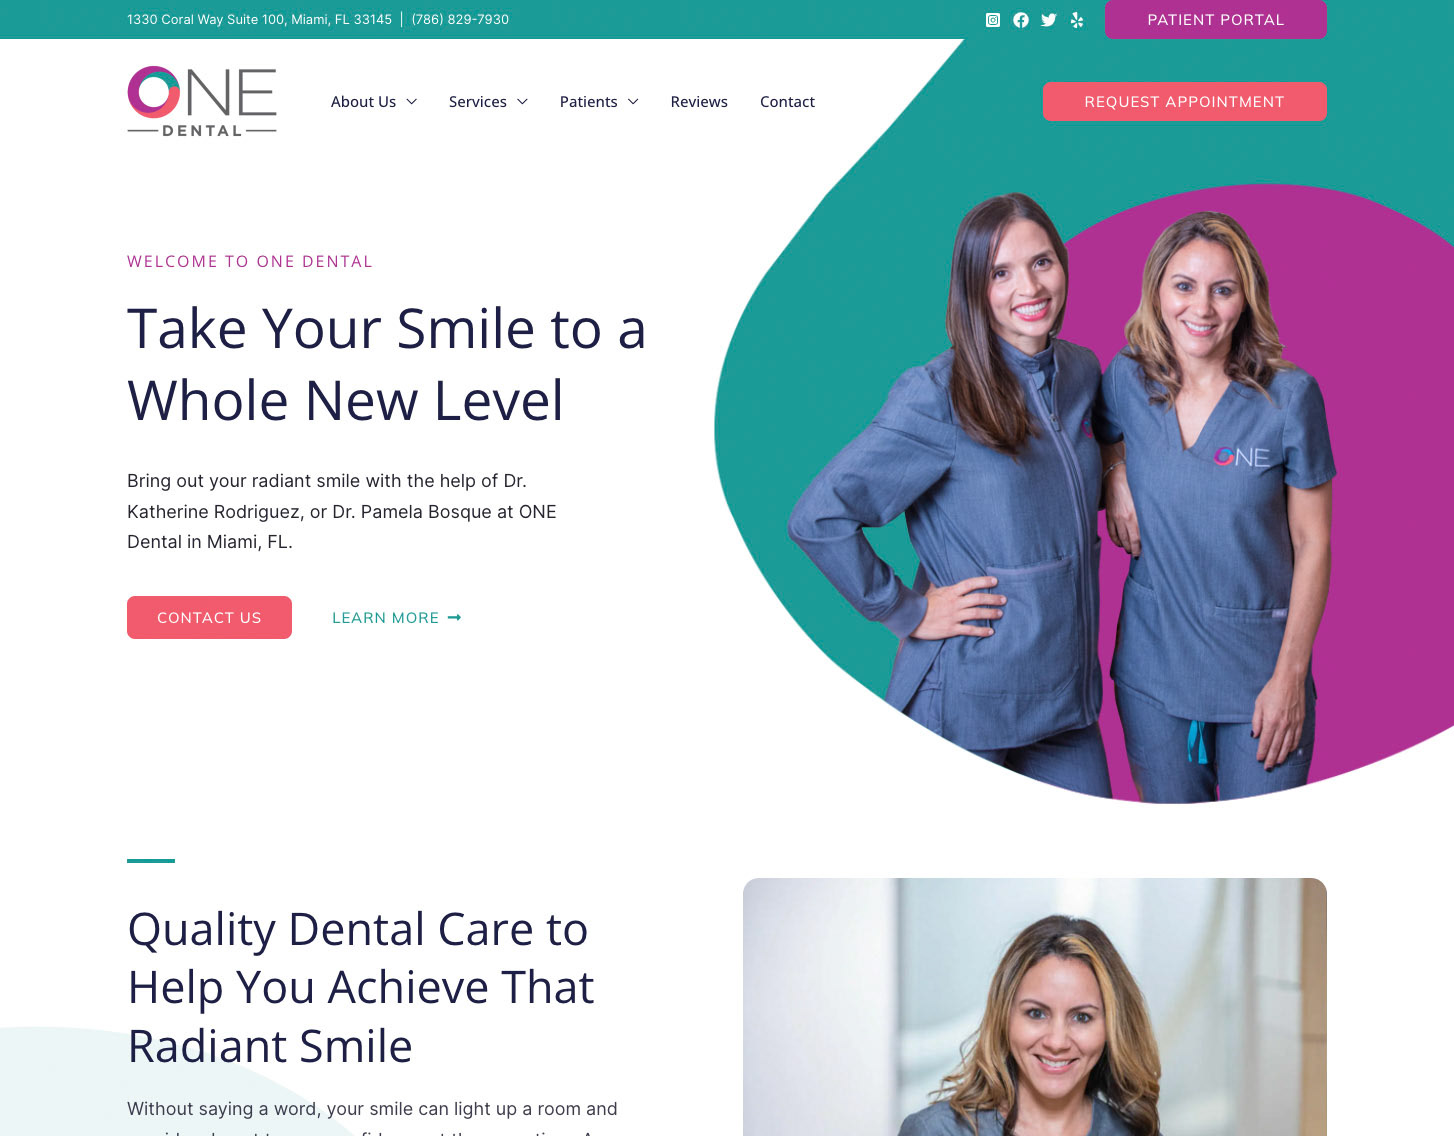Open the Reviews menu item
This screenshot has height=1136, width=1454.
pos(699,102)
